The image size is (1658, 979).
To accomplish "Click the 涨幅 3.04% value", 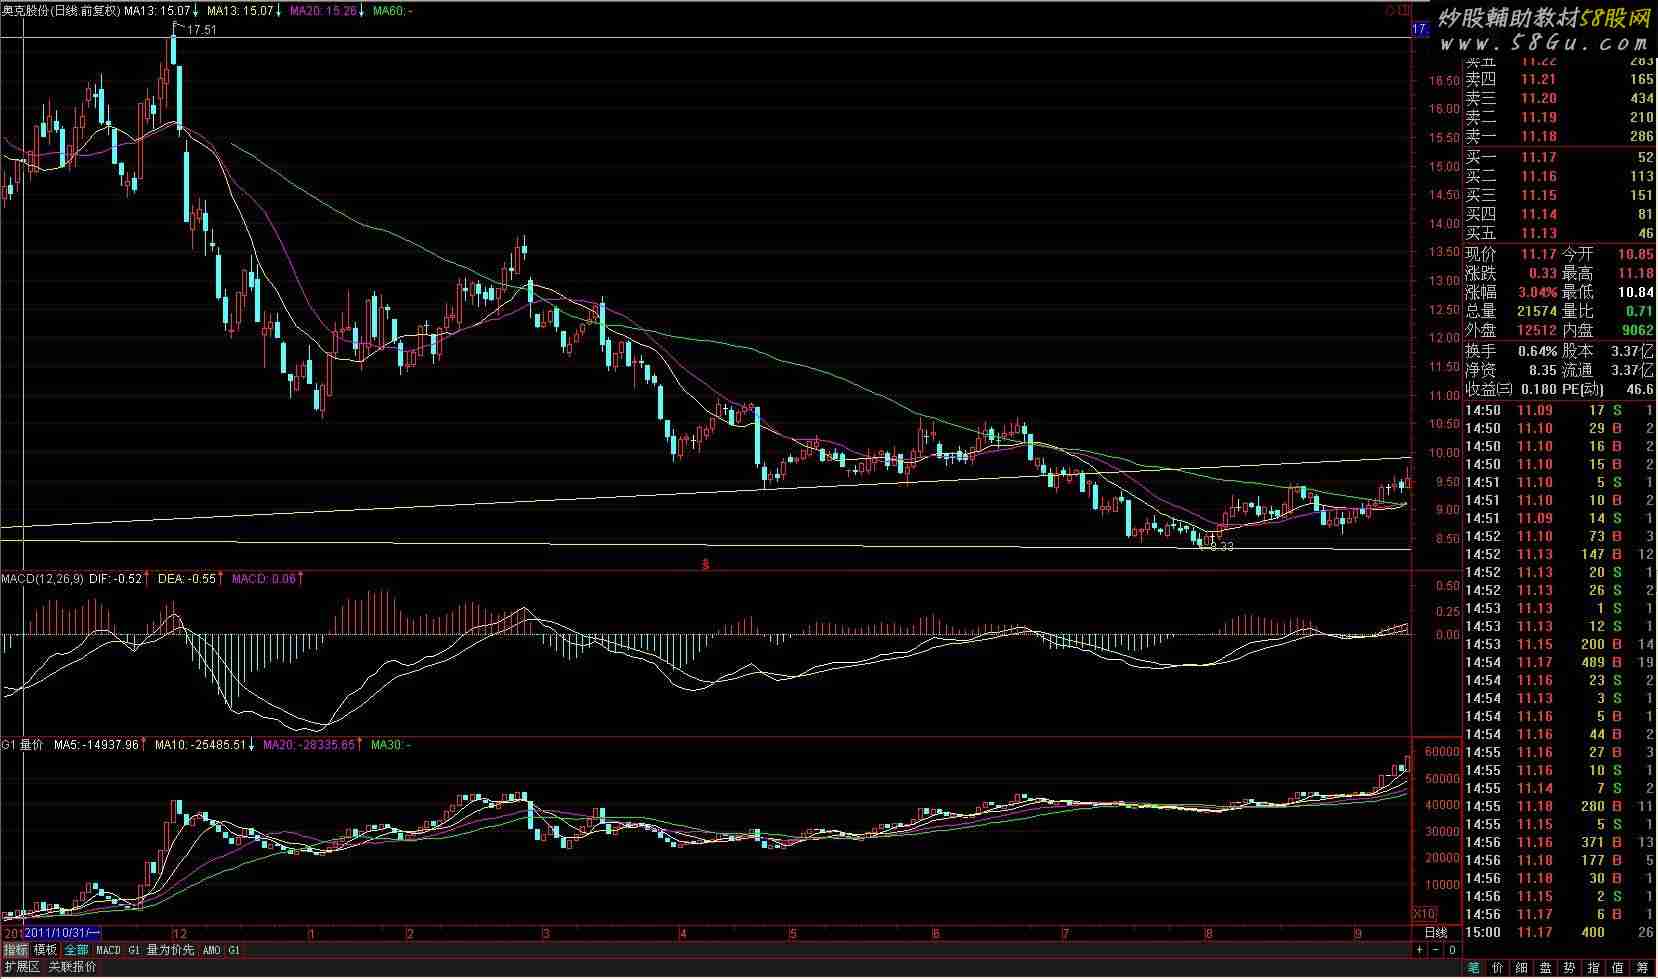I will 1538,292.
